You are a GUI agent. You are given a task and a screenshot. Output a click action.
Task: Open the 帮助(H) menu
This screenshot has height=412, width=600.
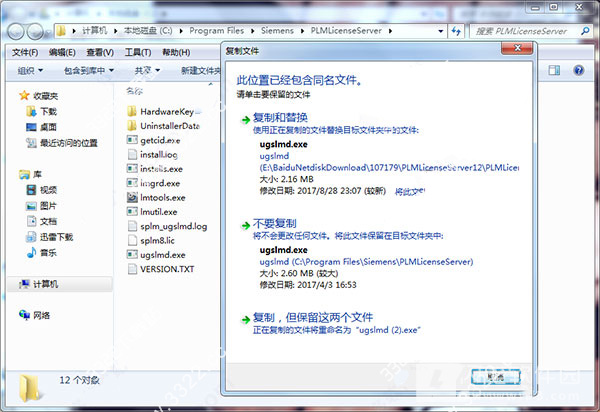tap(176, 52)
